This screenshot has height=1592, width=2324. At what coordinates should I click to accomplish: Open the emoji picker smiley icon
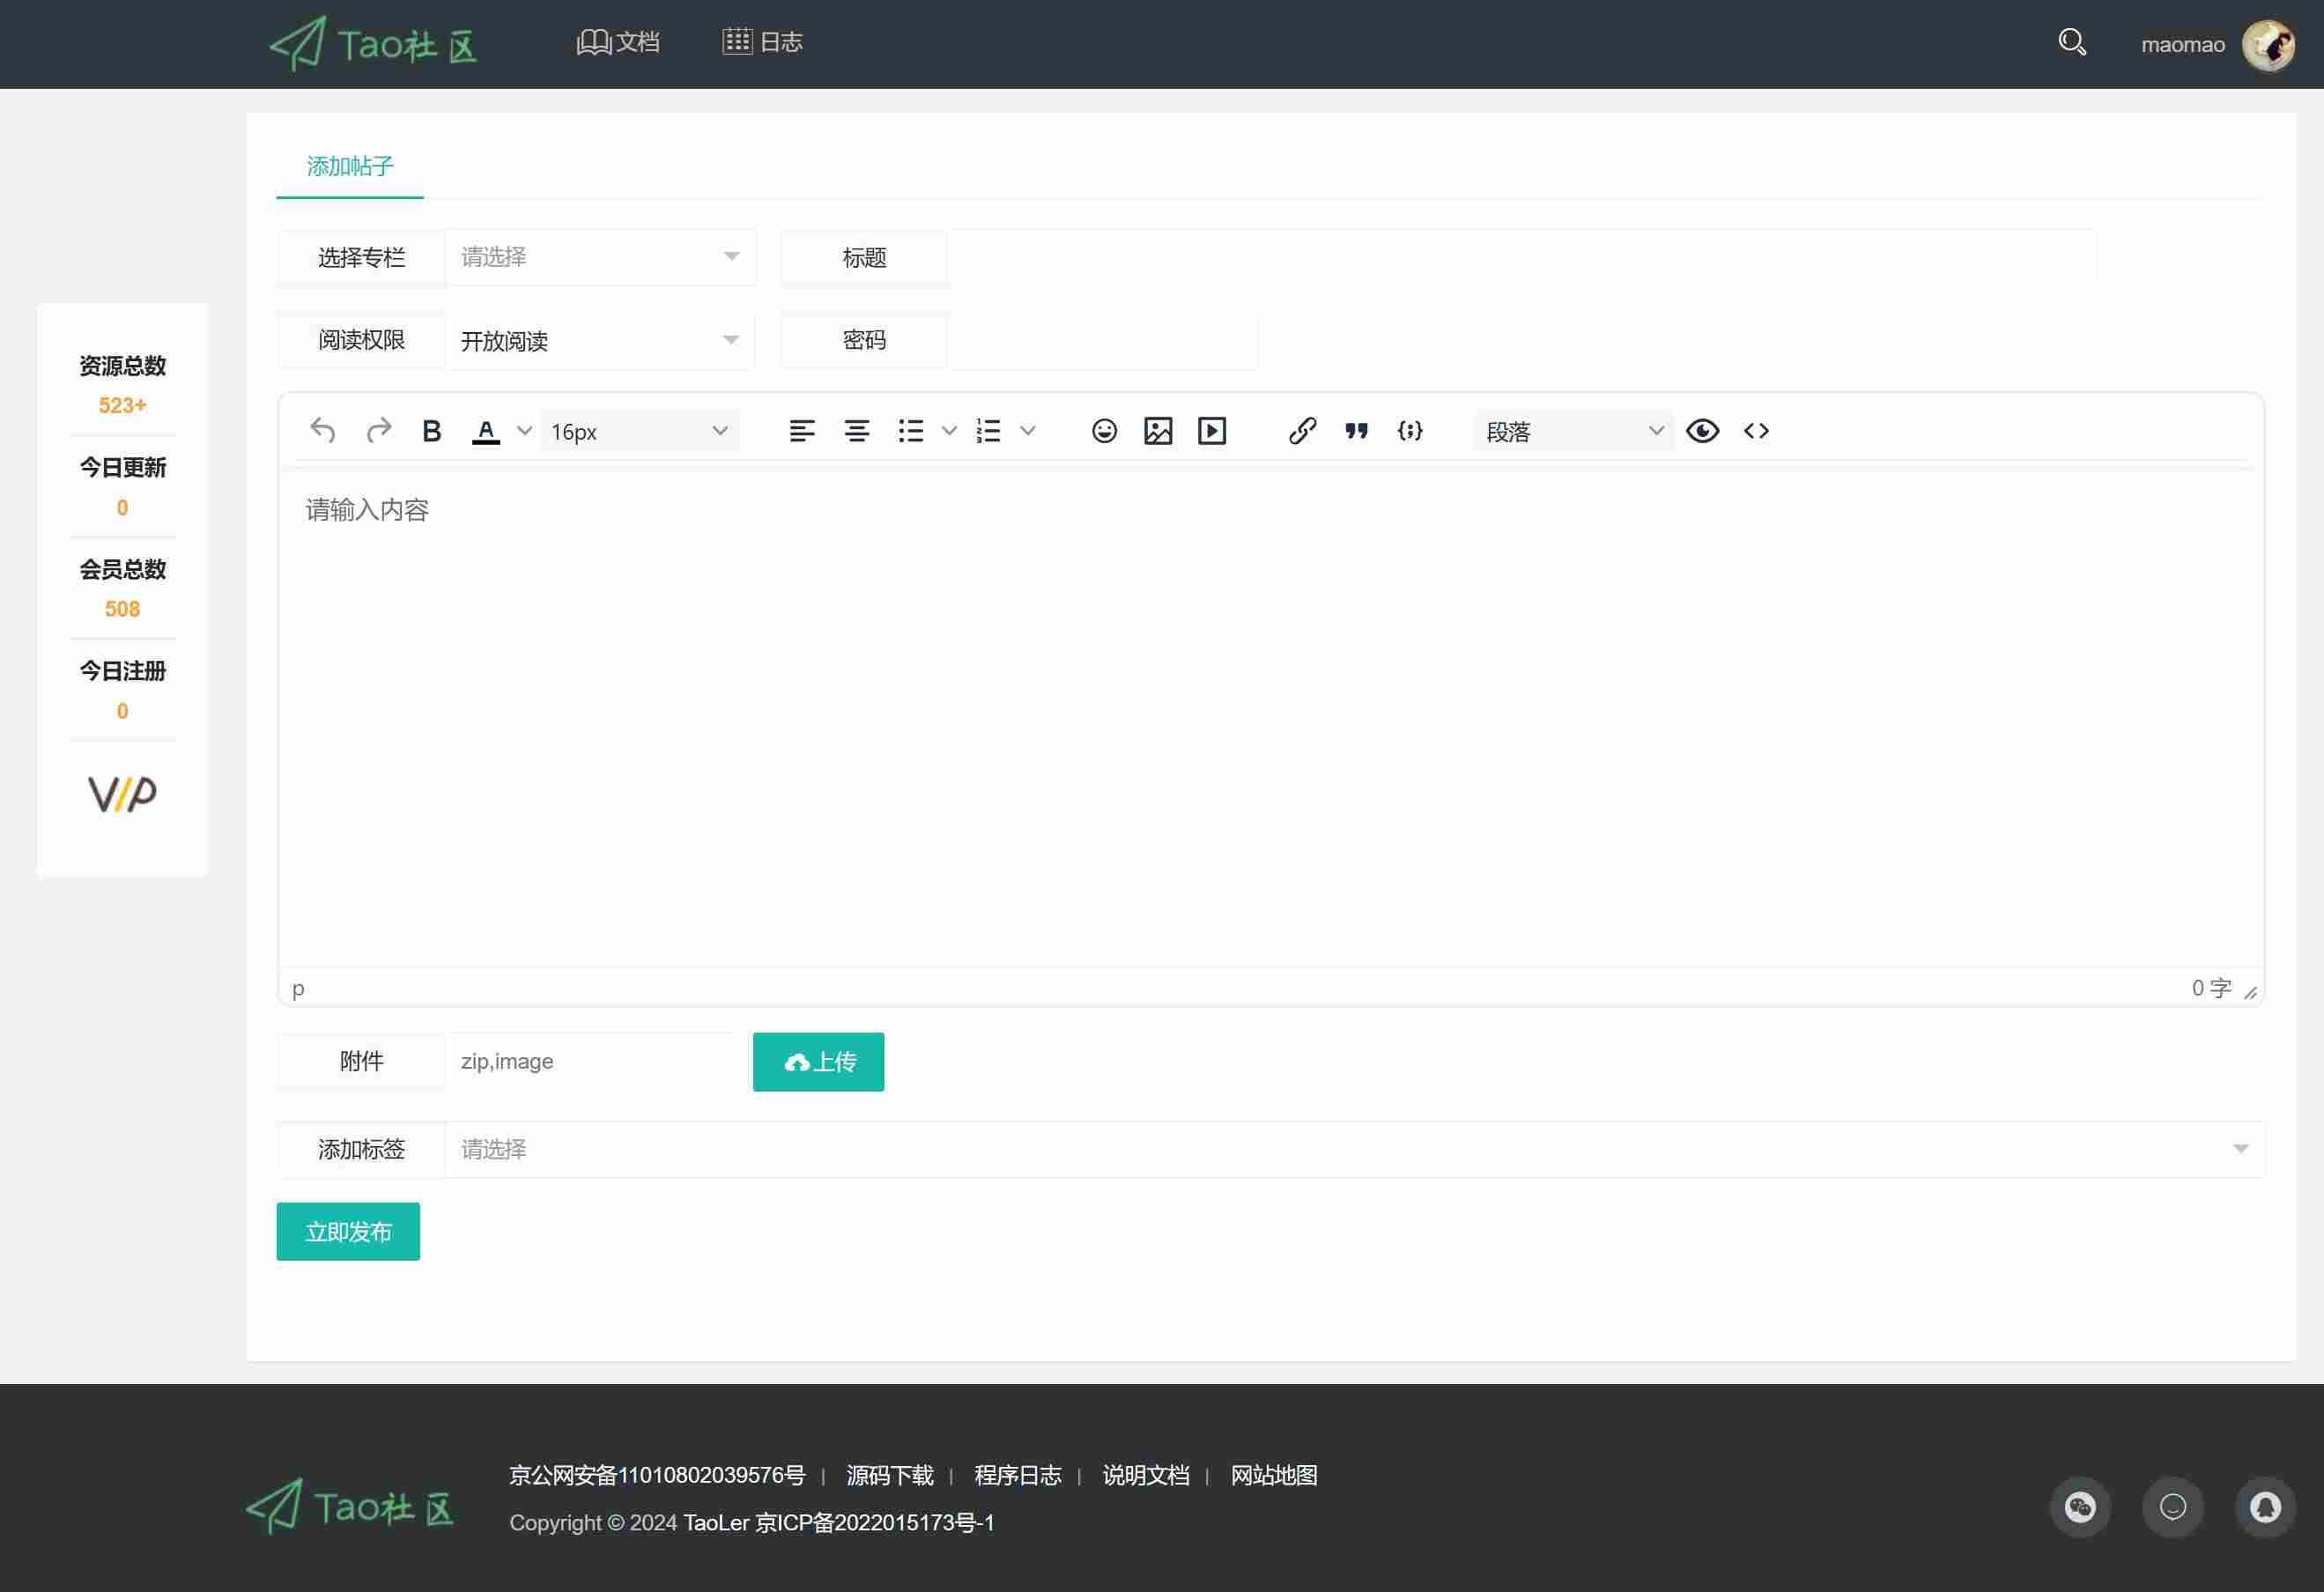coord(1104,431)
